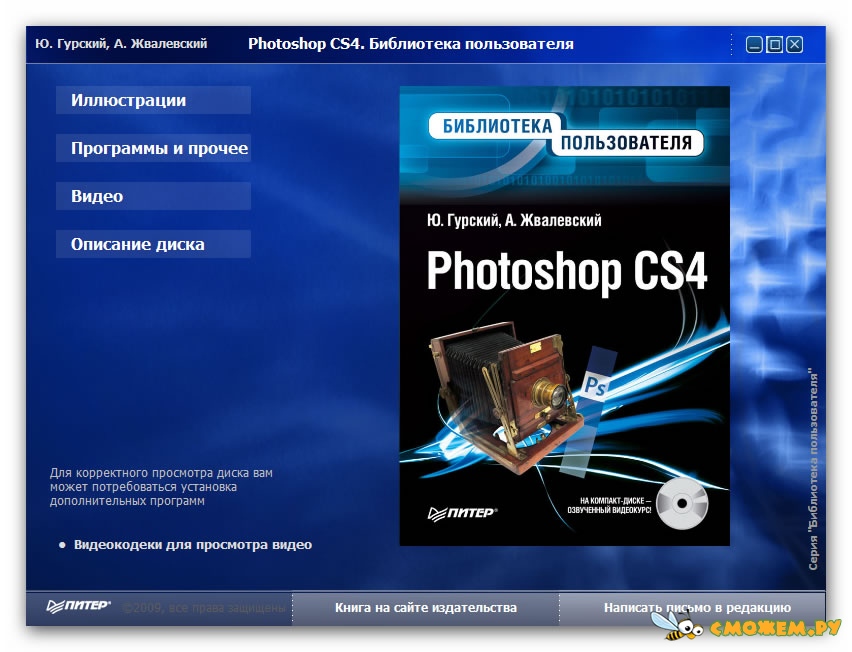The image size is (852, 652).
Task: Maximize the disc launcher window
Action: [x=774, y=45]
